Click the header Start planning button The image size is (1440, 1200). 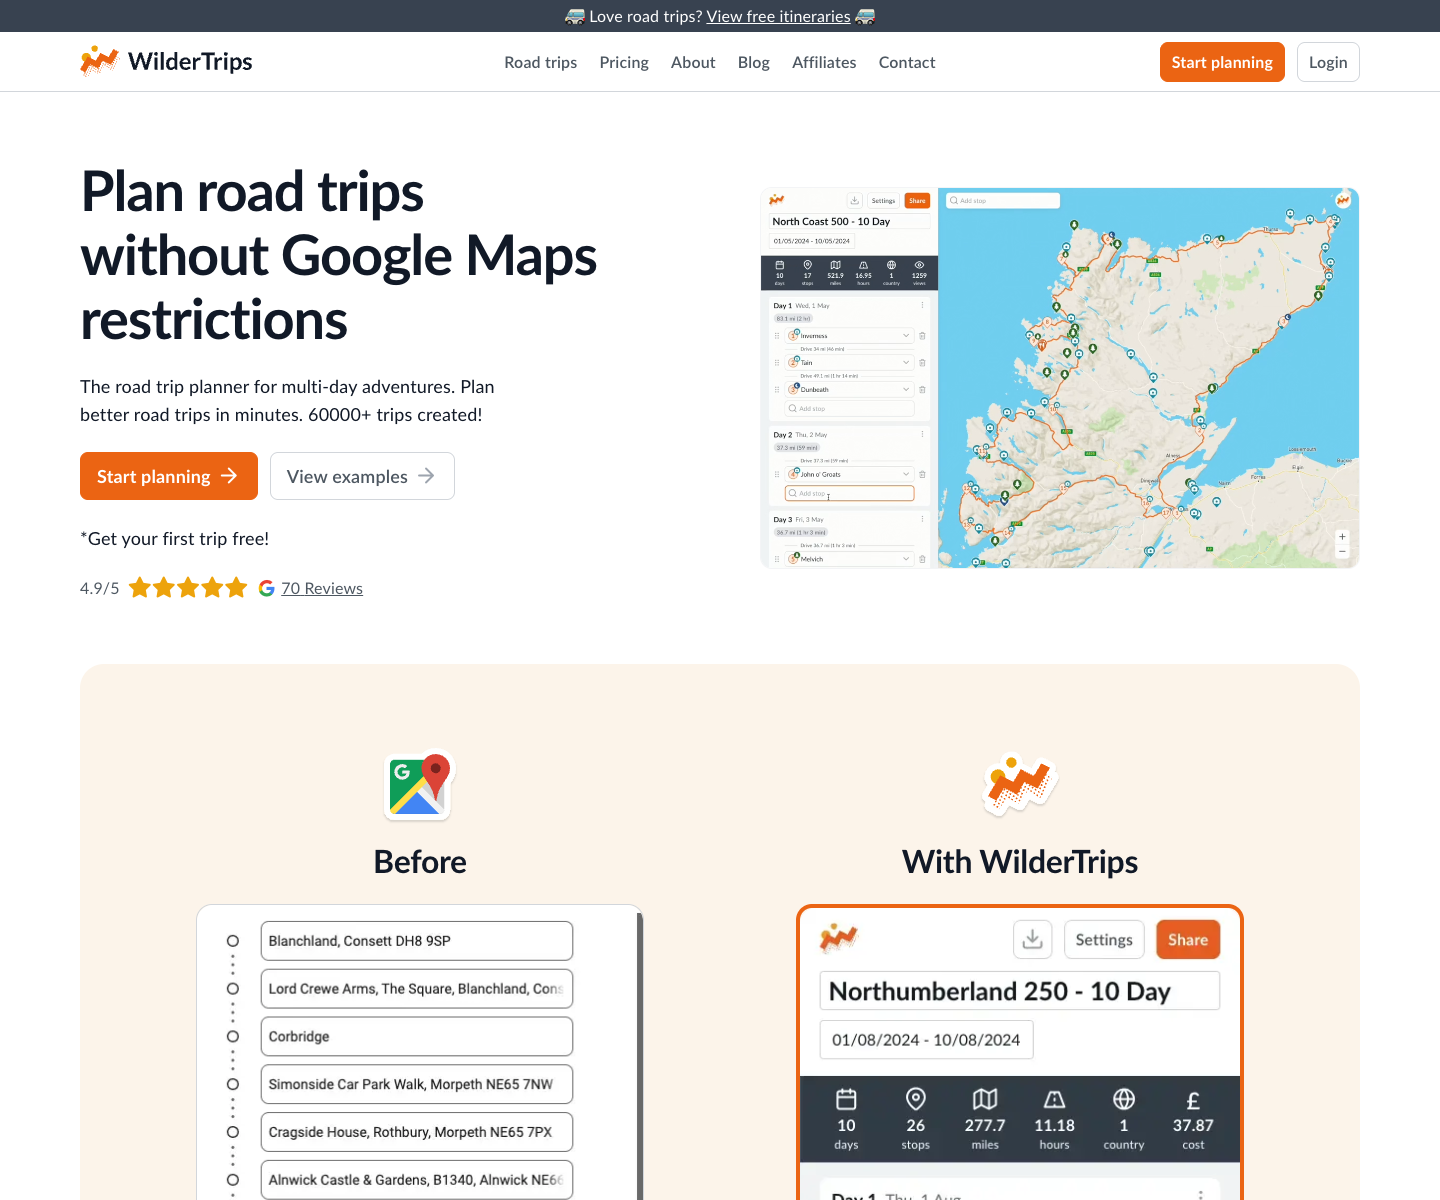pos(1222,62)
